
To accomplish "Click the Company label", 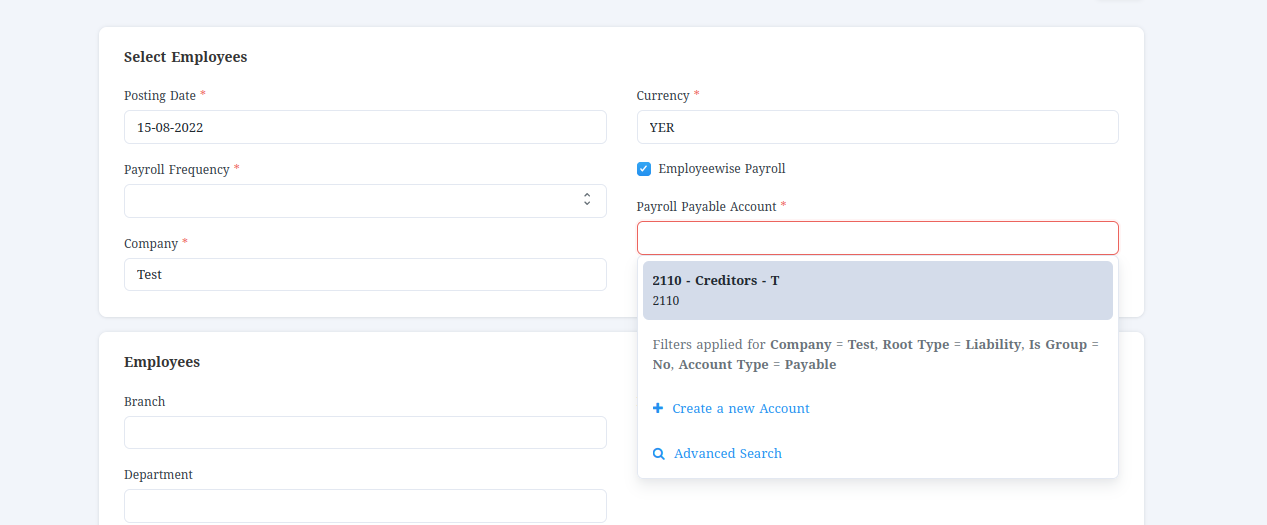I will coord(151,244).
